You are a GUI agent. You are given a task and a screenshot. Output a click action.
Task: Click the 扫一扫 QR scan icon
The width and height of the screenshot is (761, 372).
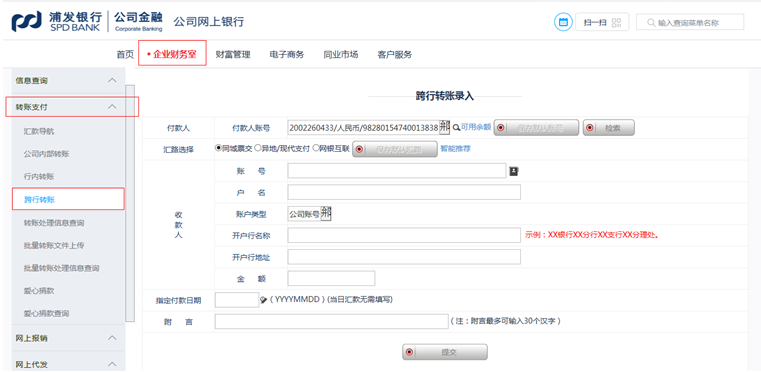click(x=616, y=22)
